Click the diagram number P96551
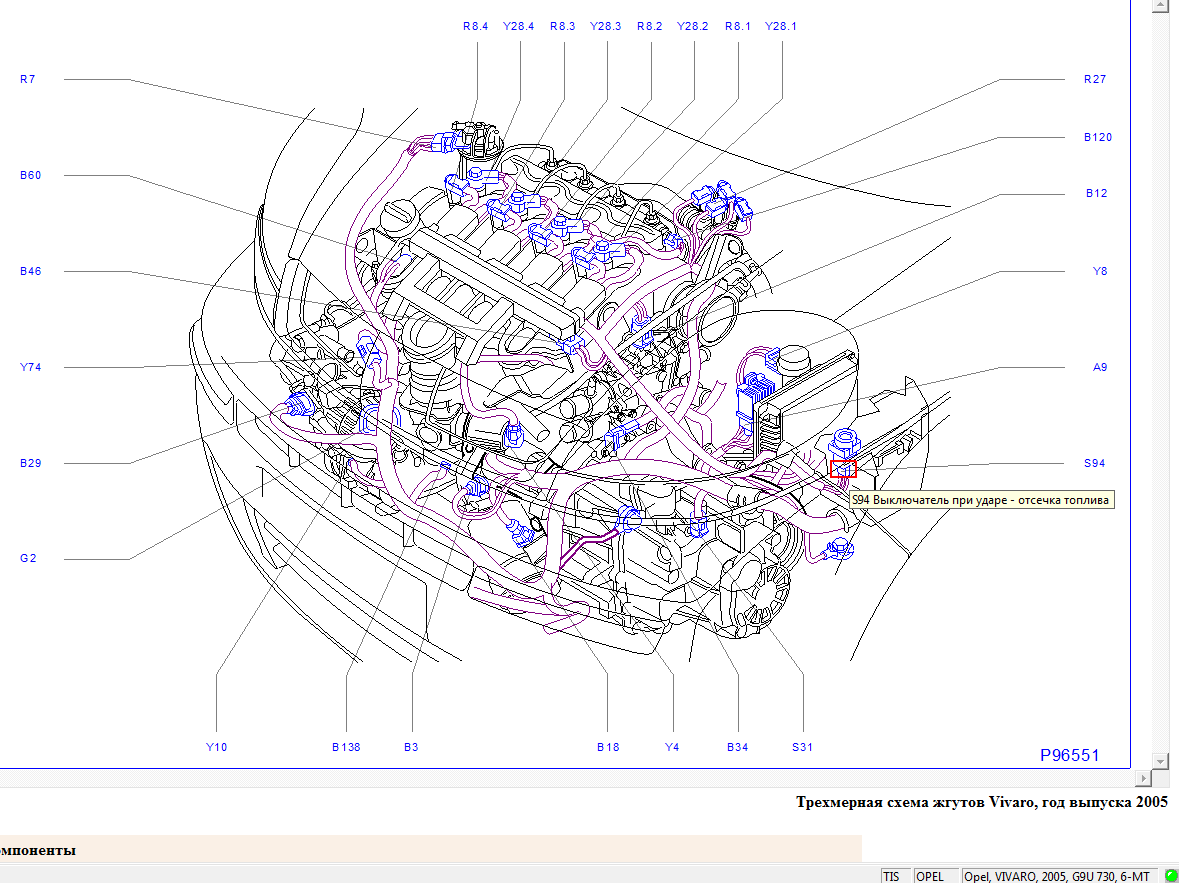The image size is (1179, 883). [1069, 755]
